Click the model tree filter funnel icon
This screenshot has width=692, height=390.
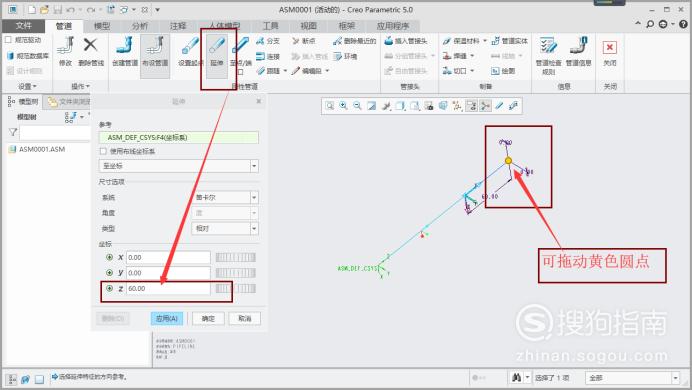pyautogui.click(x=13, y=132)
